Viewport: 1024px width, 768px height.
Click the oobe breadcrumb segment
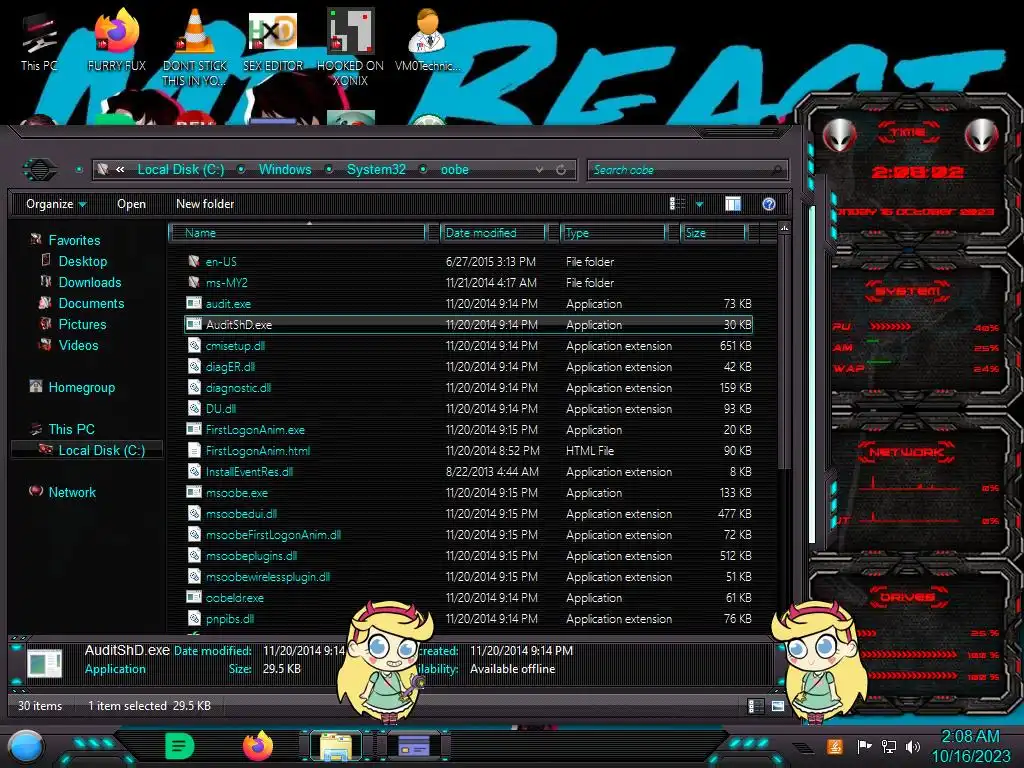click(455, 170)
